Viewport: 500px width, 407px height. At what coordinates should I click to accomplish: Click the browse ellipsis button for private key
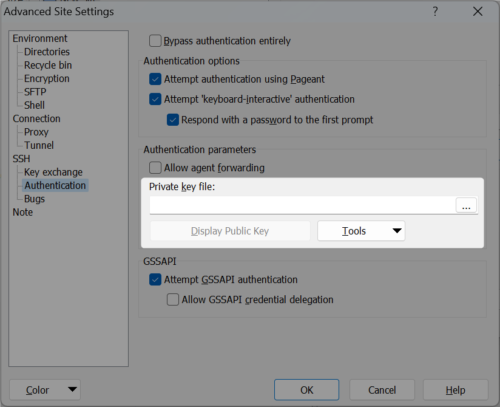pyautogui.click(x=466, y=205)
